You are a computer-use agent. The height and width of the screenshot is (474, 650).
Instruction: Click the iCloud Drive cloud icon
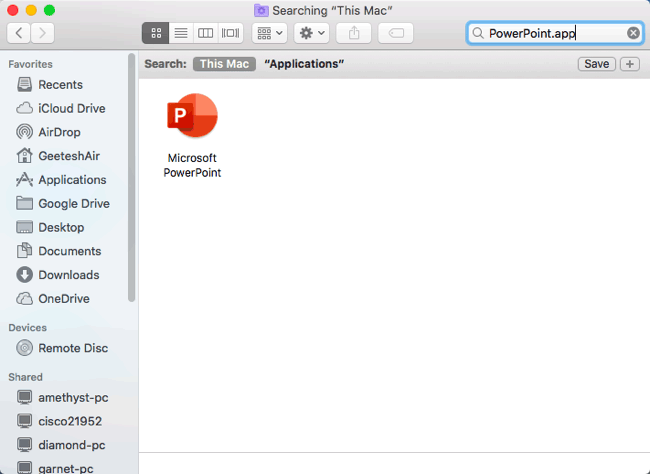tap(24, 108)
